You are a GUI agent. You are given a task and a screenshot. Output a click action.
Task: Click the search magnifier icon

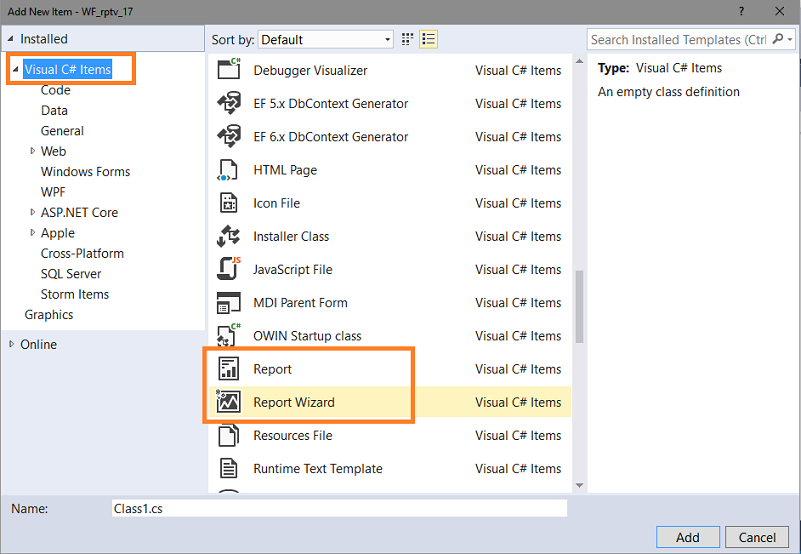(x=778, y=39)
